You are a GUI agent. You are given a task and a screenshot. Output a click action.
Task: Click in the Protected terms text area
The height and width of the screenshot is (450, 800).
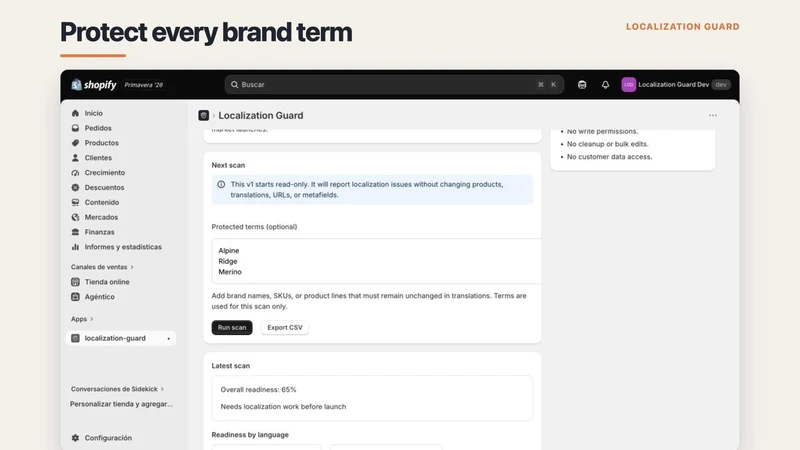pyautogui.click(x=377, y=261)
